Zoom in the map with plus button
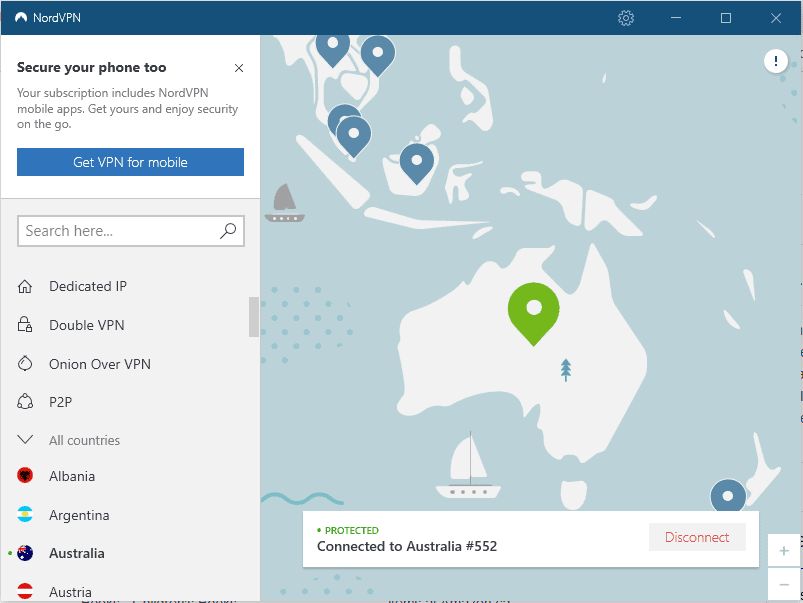The height and width of the screenshot is (603, 803). click(x=784, y=551)
